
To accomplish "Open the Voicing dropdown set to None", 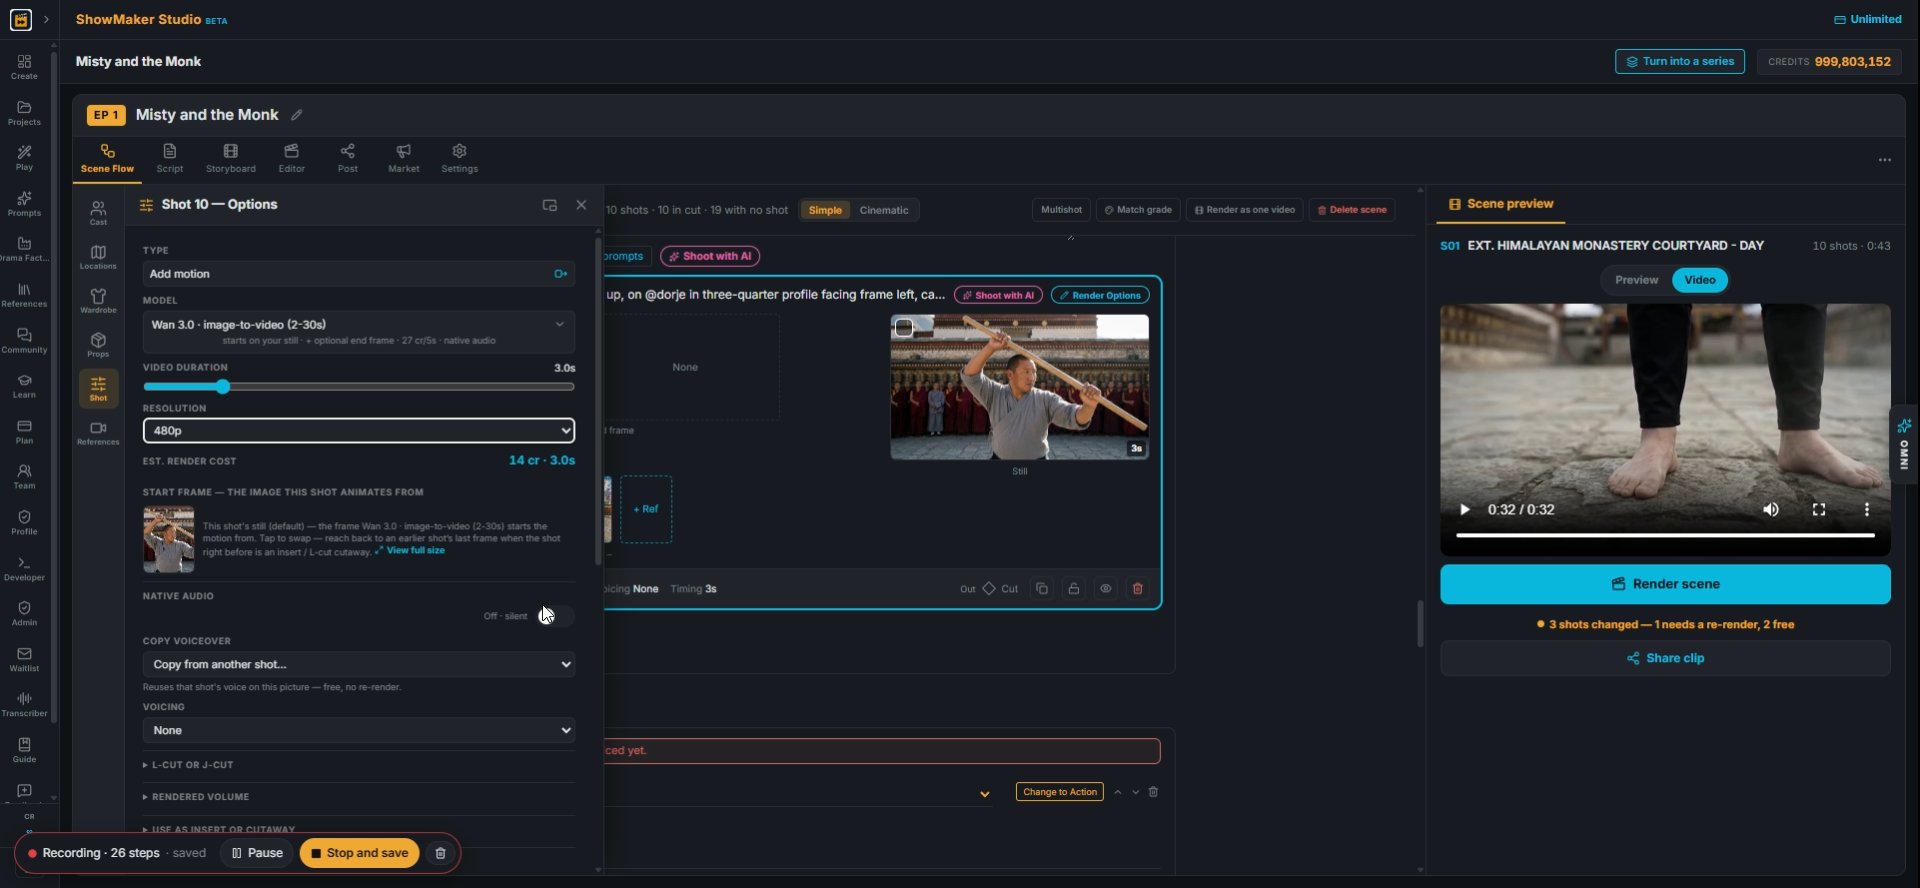I will click(x=359, y=731).
